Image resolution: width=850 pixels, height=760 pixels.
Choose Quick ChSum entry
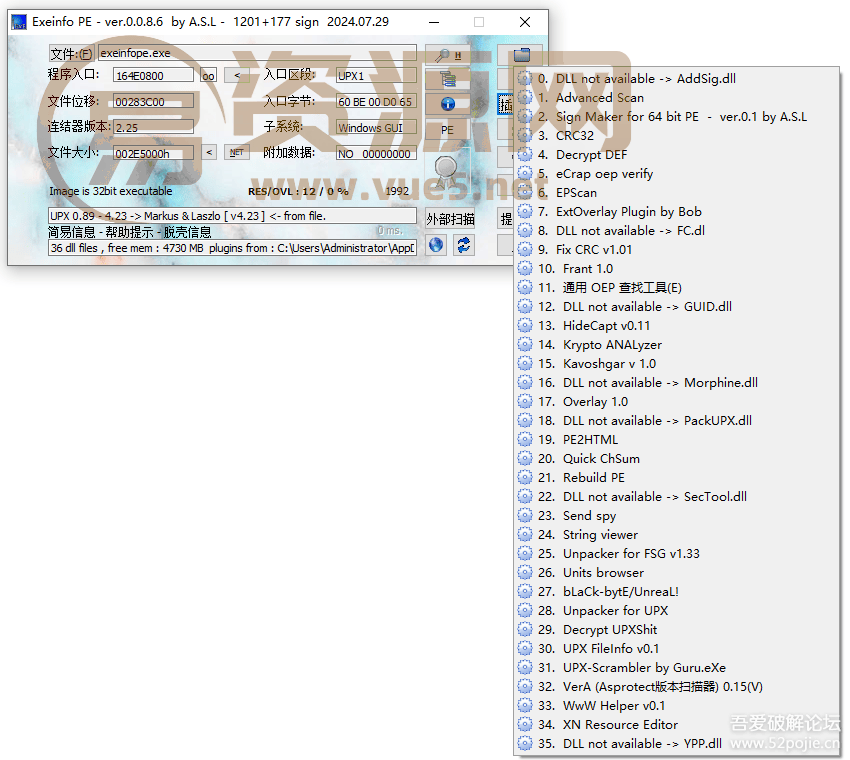pyautogui.click(x=676, y=459)
